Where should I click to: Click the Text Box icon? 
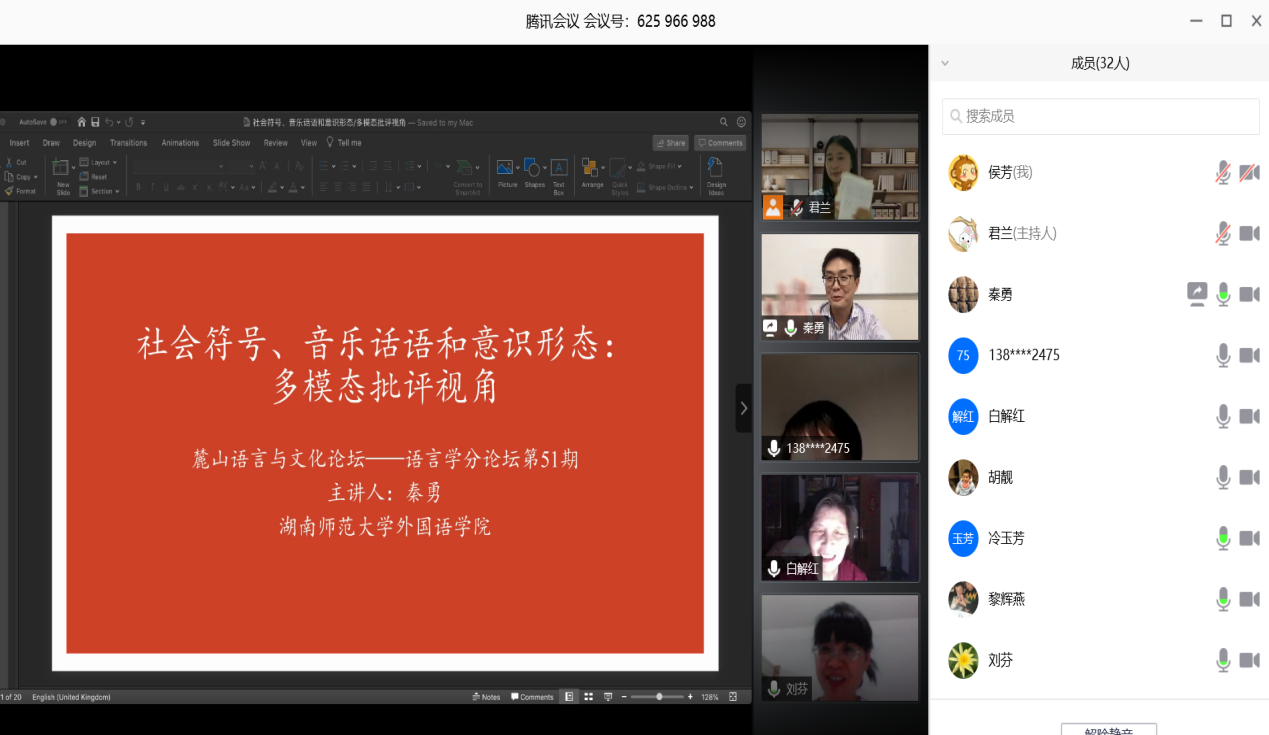tap(559, 168)
